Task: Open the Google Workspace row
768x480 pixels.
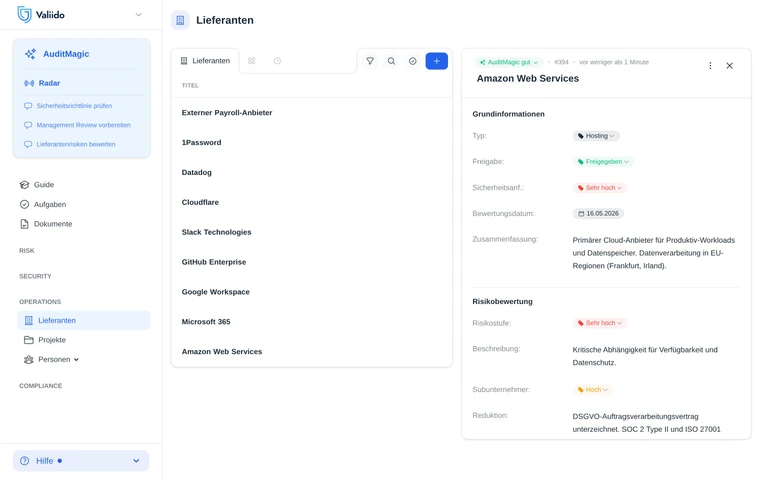Action: (x=312, y=292)
